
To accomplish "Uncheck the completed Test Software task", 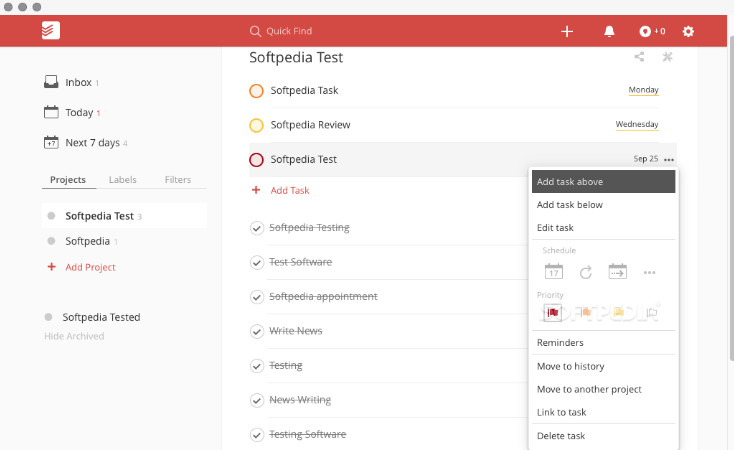I will 256,262.
